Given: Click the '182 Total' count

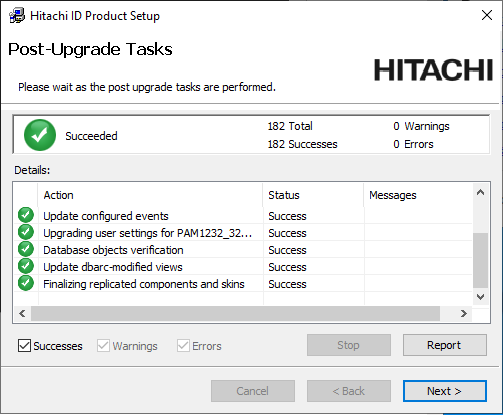Looking at the screenshot, I should pyautogui.click(x=290, y=126).
